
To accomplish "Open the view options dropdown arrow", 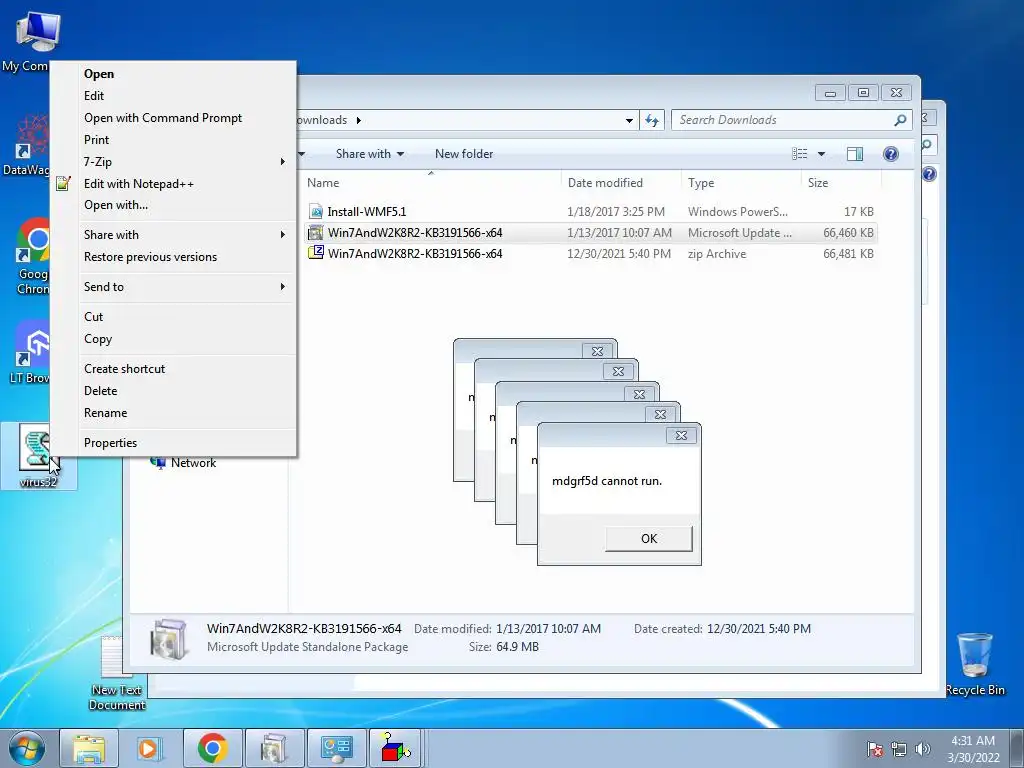I will [x=822, y=154].
